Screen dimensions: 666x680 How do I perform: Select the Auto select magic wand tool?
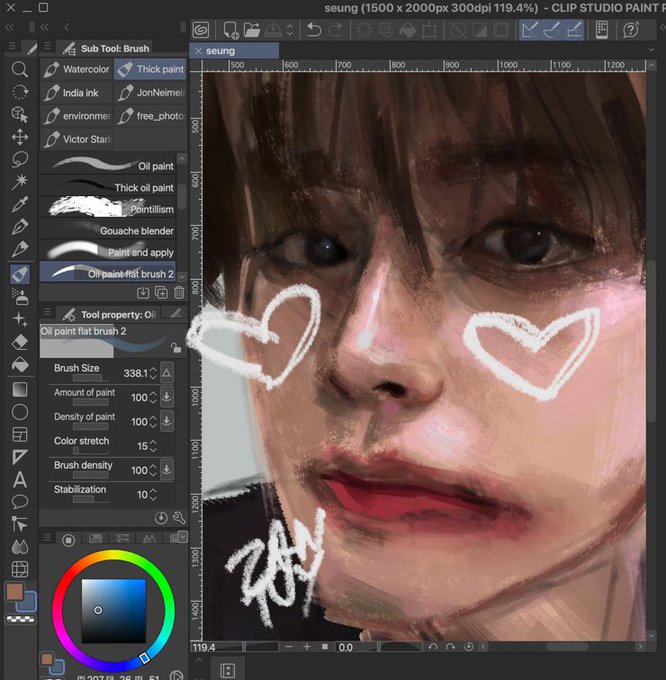tap(20, 182)
